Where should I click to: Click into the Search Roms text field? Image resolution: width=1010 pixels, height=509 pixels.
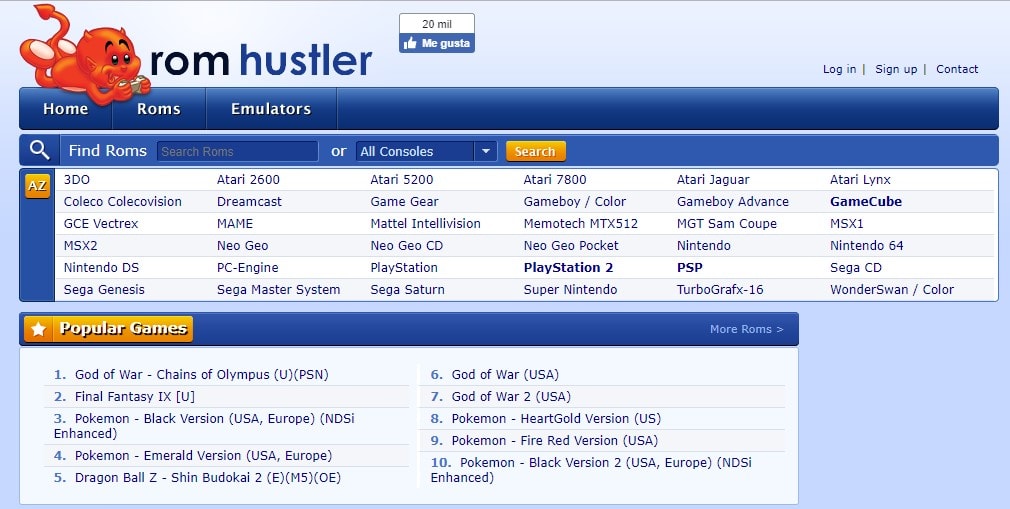(x=238, y=151)
